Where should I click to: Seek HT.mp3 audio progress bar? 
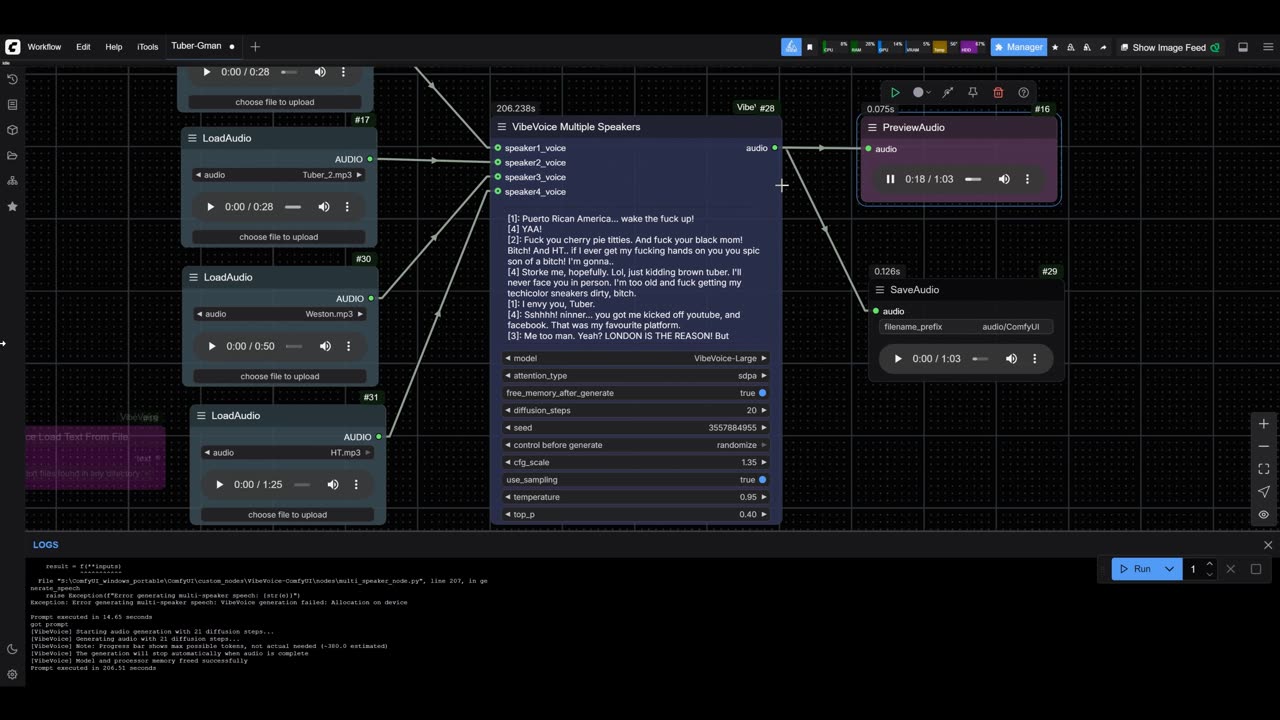coord(302,484)
